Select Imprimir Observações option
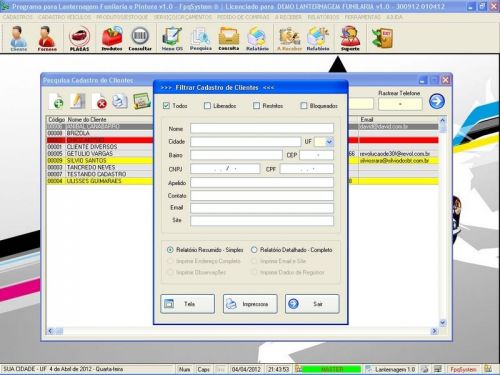 pyautogui.click(x=170, y=272)
